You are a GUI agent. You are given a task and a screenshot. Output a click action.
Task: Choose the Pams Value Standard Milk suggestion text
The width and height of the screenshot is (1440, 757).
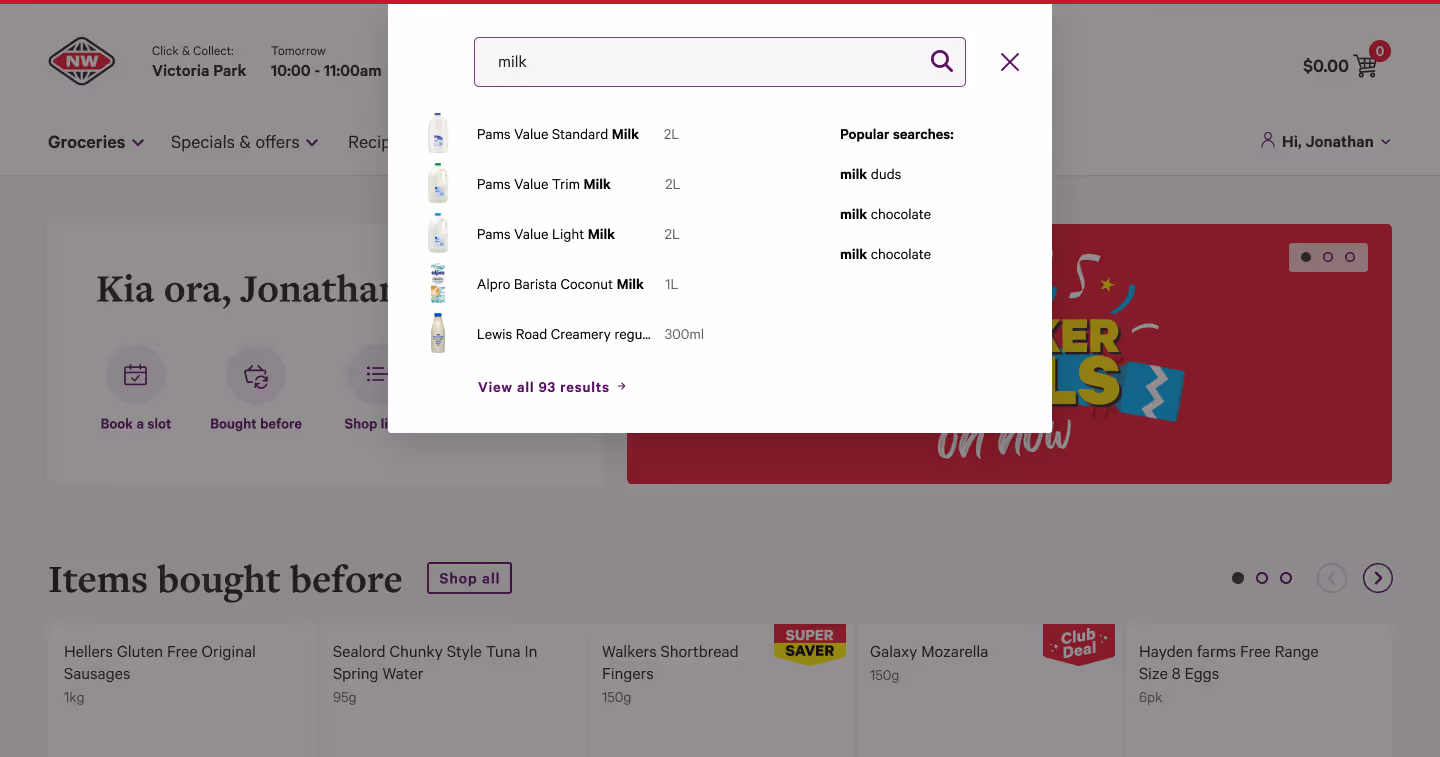coord(558,134)
